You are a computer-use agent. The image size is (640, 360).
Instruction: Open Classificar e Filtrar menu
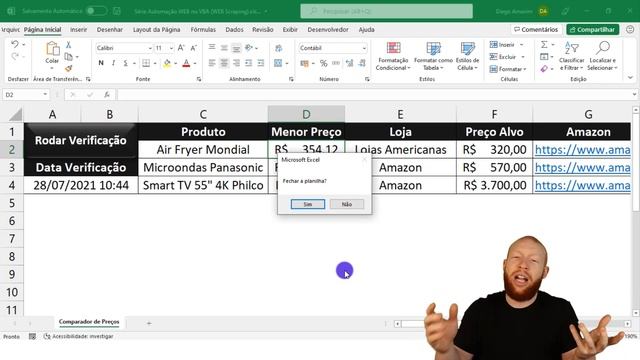tap(572, 56)
